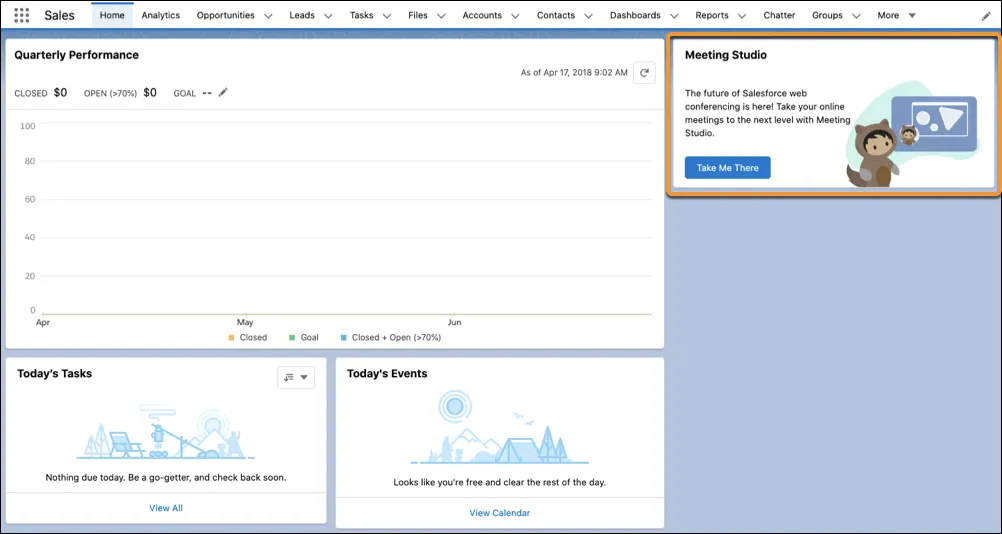Switch to the Chatter tab

coord(780,15)
